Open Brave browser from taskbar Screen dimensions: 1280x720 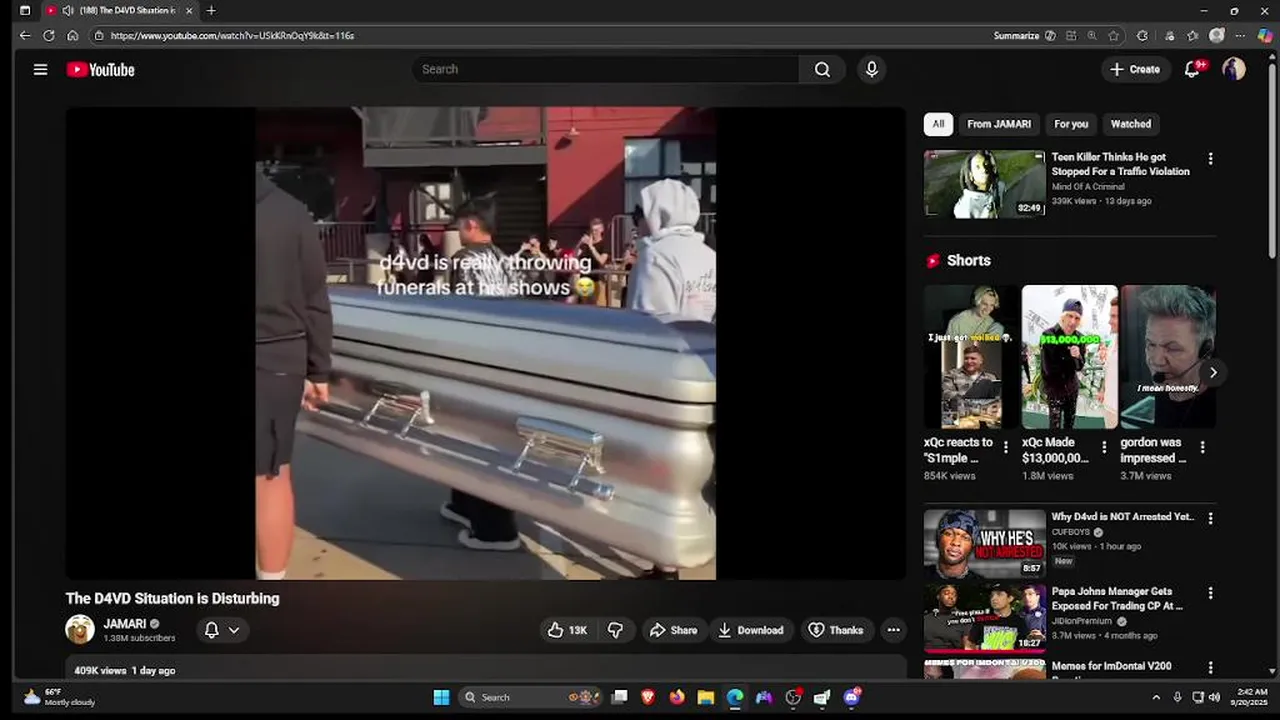648,697
